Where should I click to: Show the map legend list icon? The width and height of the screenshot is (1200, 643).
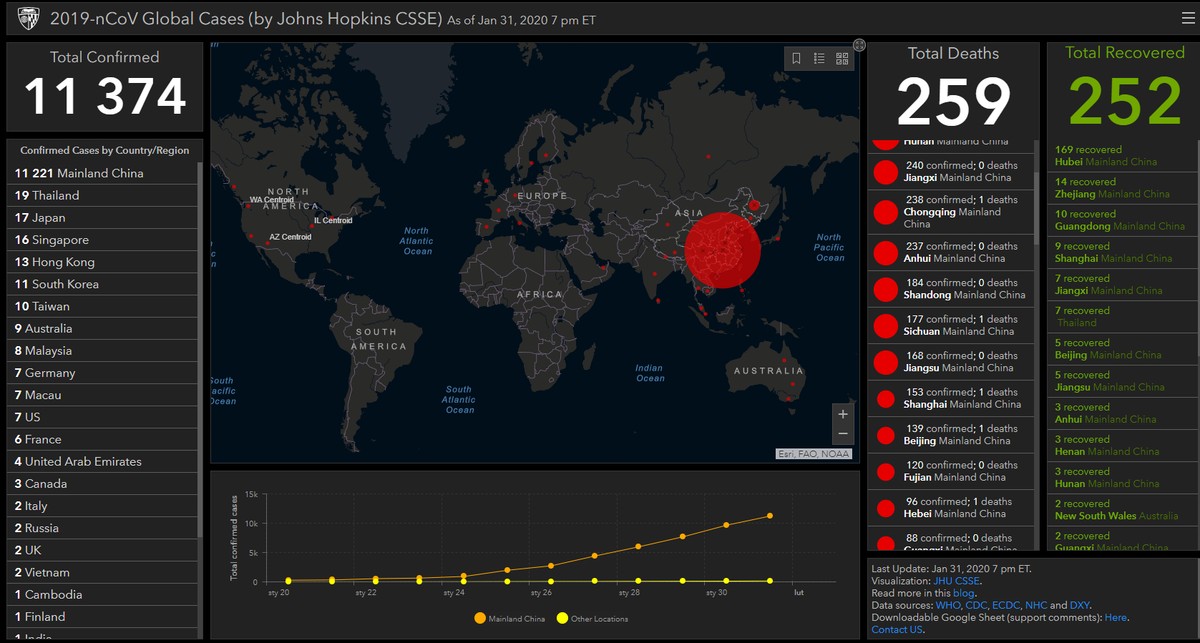point(819,58)
